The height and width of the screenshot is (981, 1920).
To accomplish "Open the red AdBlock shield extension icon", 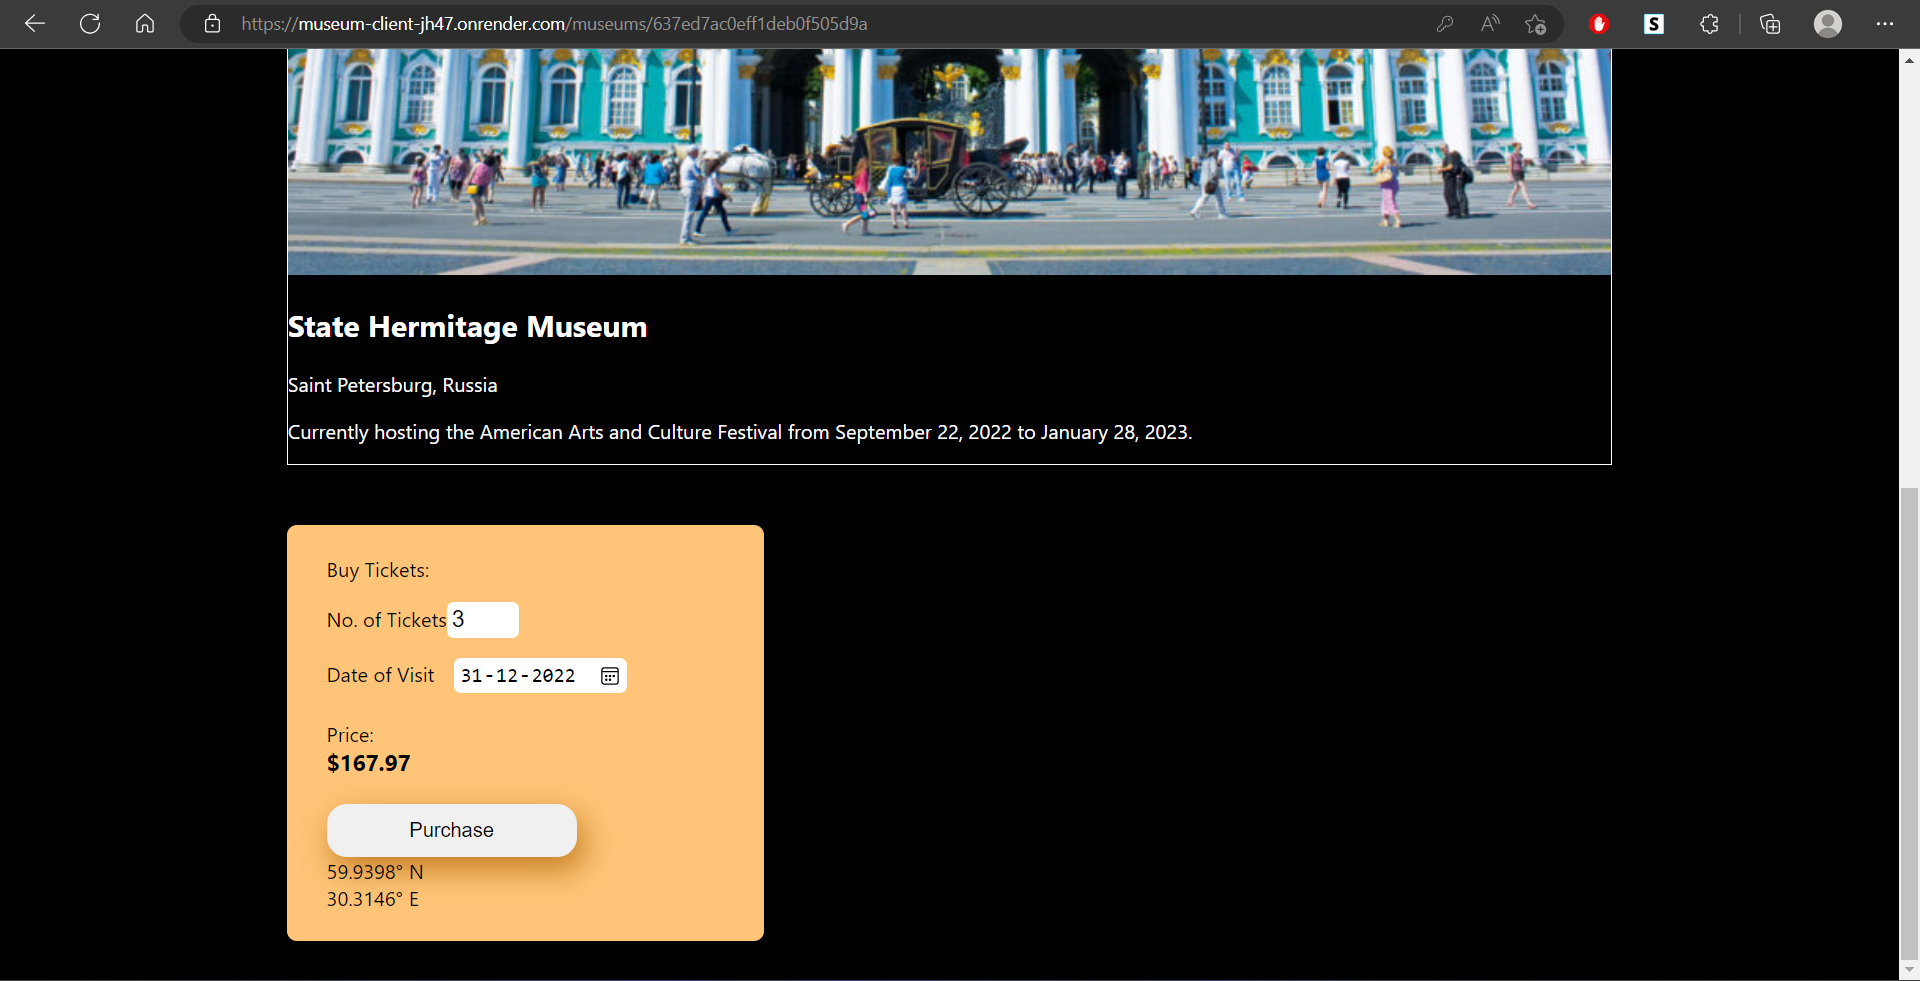I will click(1597, 24).
